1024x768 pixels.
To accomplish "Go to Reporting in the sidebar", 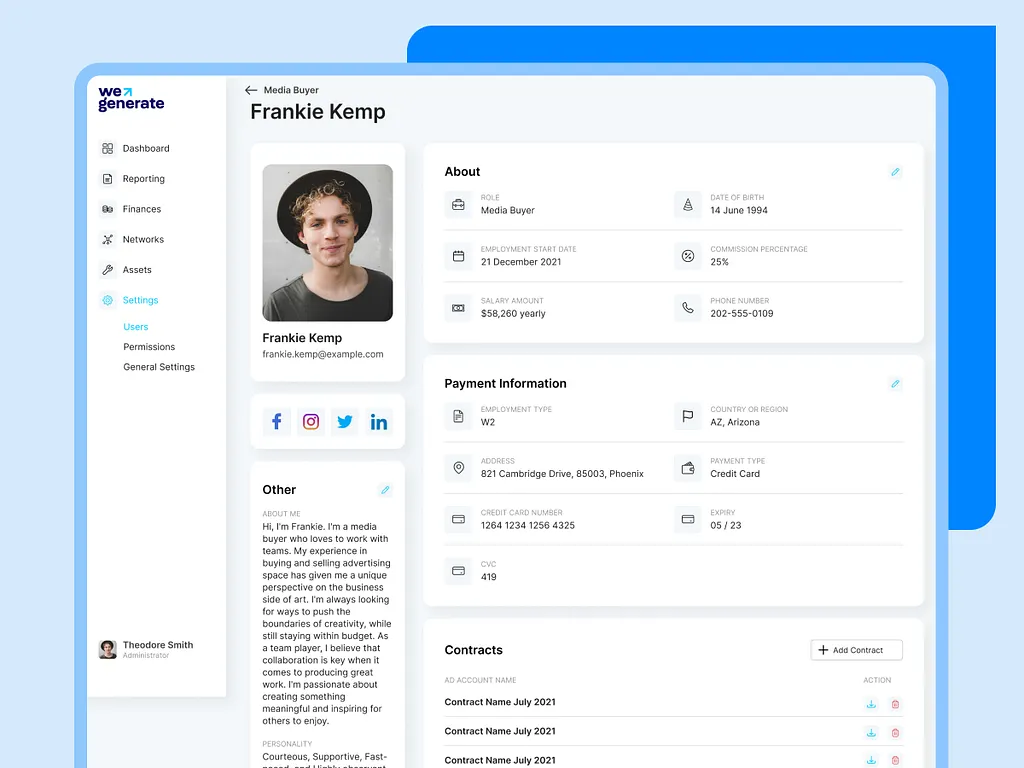I will click(144, 179).
